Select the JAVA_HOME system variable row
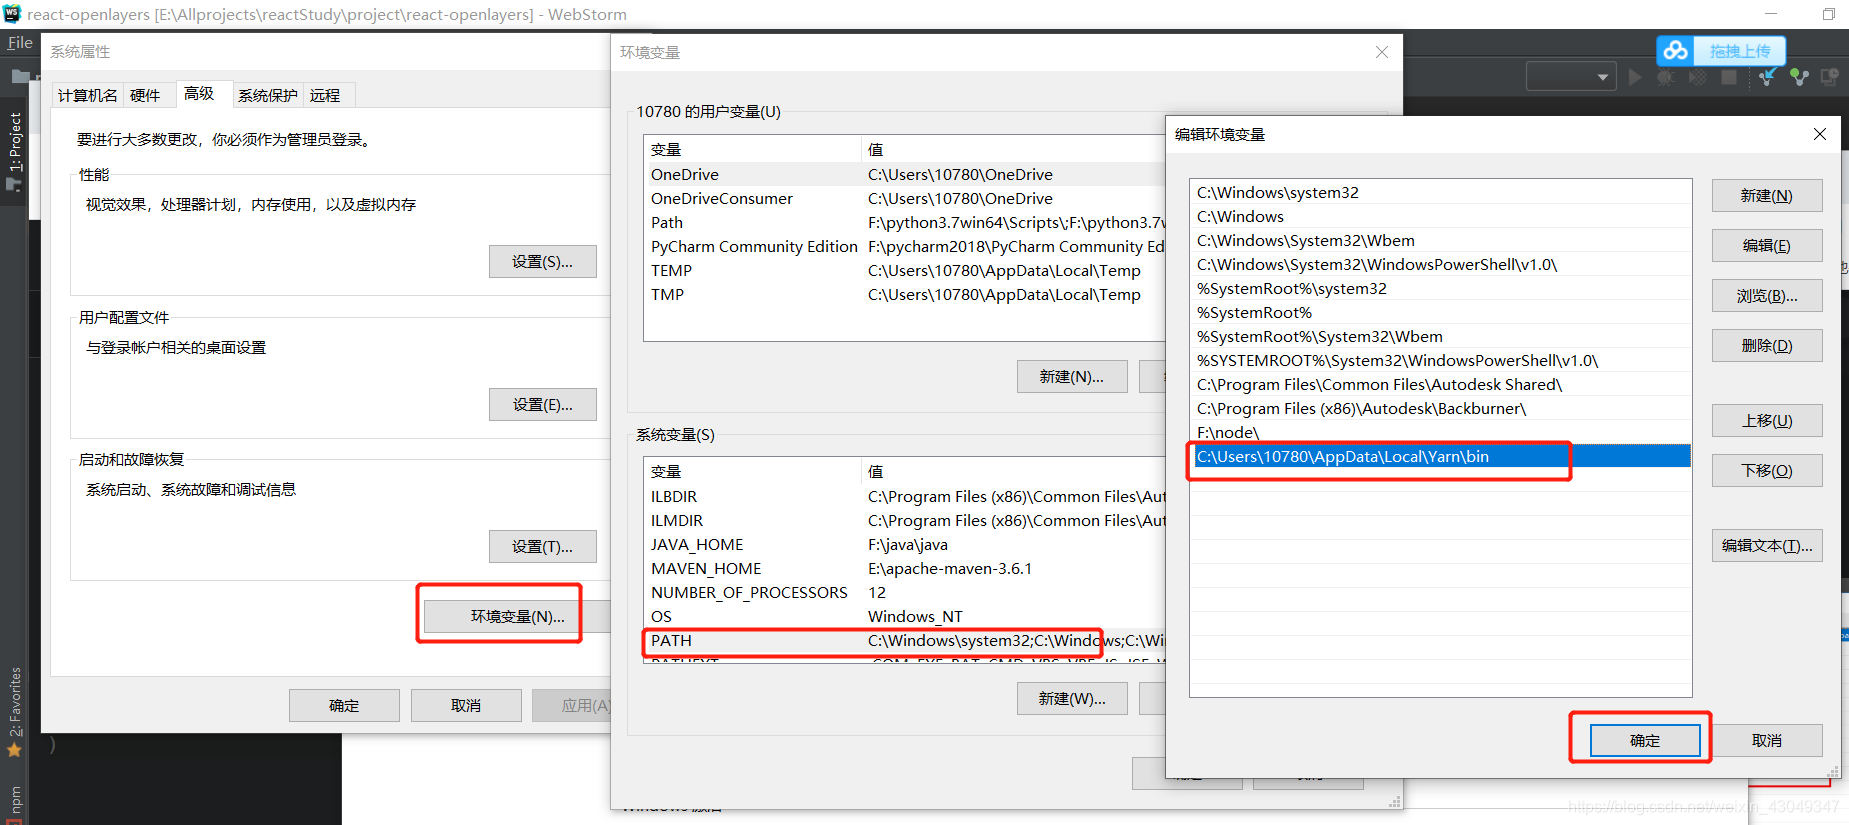 pyautogui.click(x=905, y=544)
